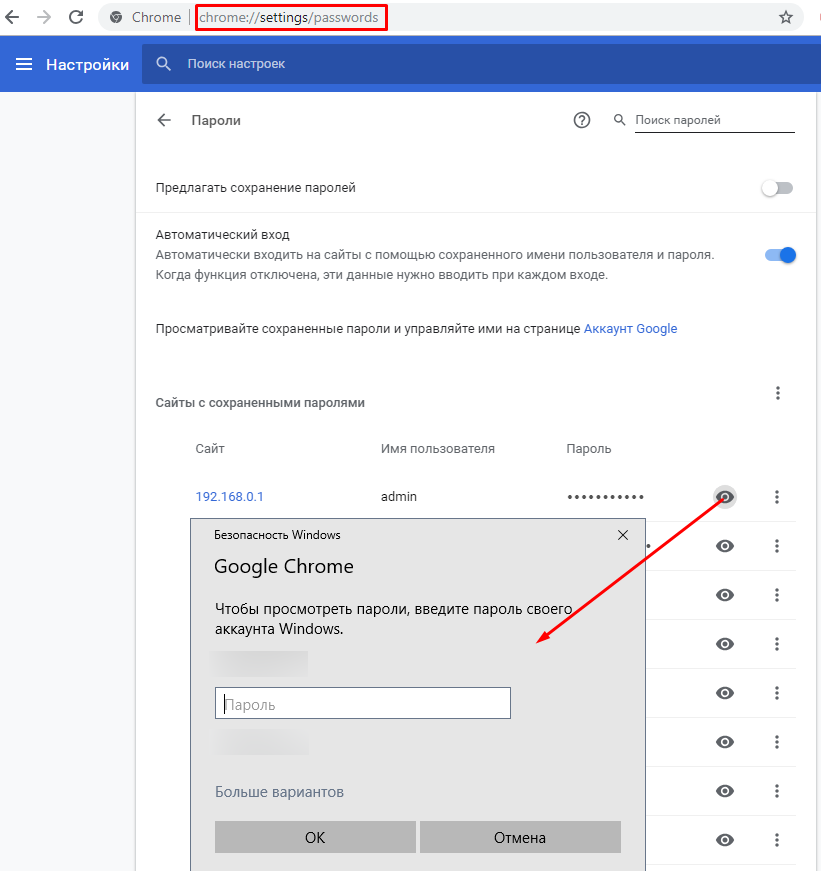
Task: Focus the Поиск настроек search bar
Action: coord(400,64)
